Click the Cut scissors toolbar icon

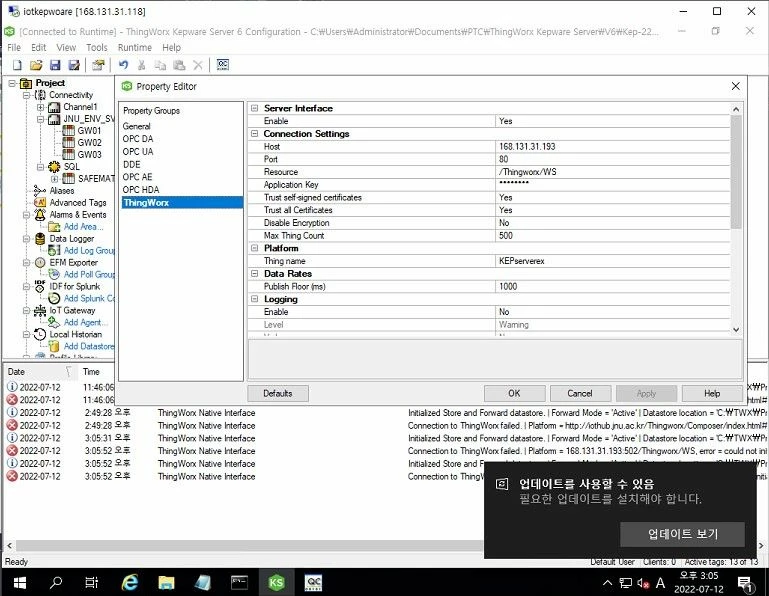coord(142,65)
